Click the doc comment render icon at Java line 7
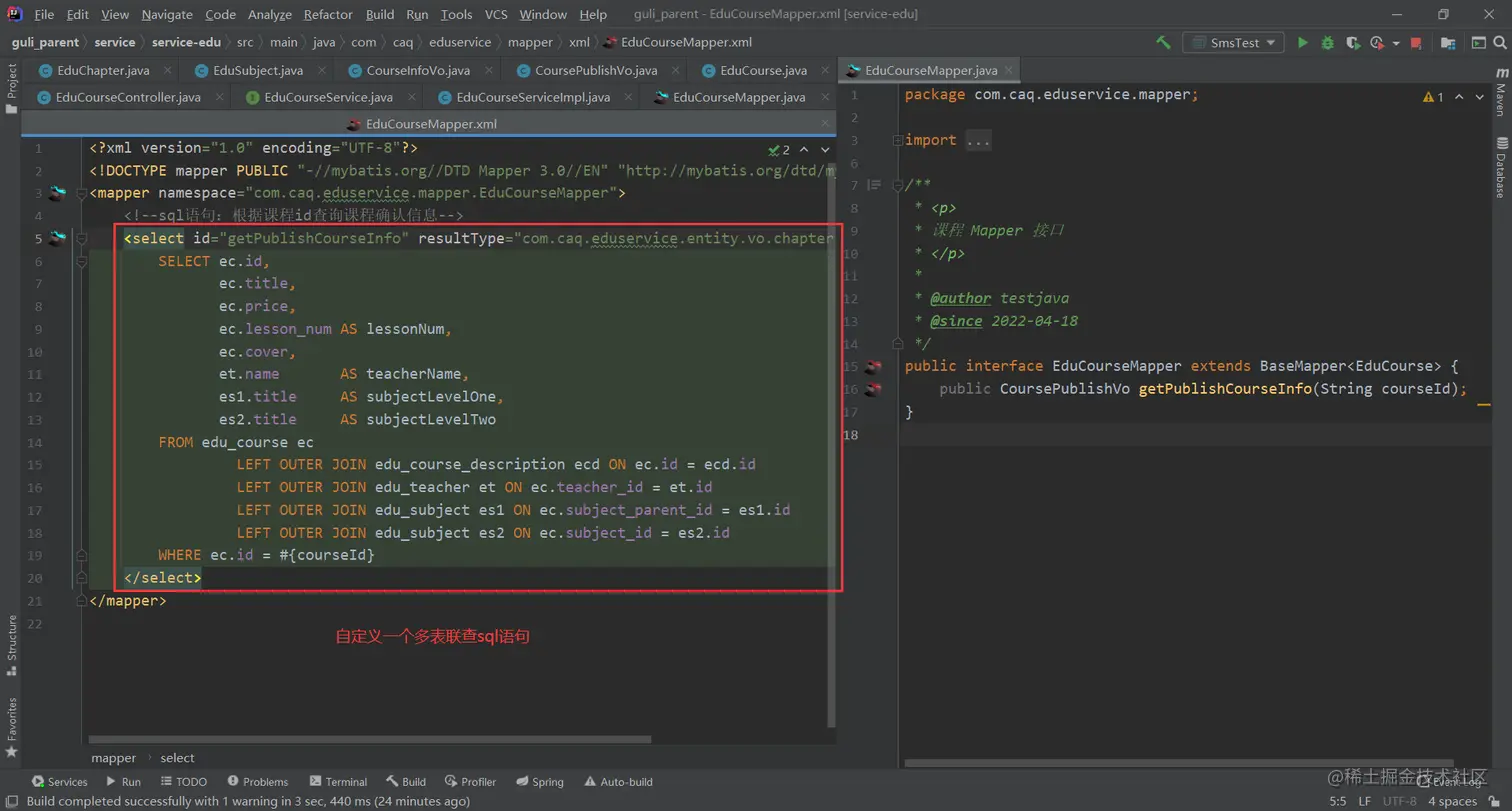This screenshot has width=1512, height=811. click(873, 185)
